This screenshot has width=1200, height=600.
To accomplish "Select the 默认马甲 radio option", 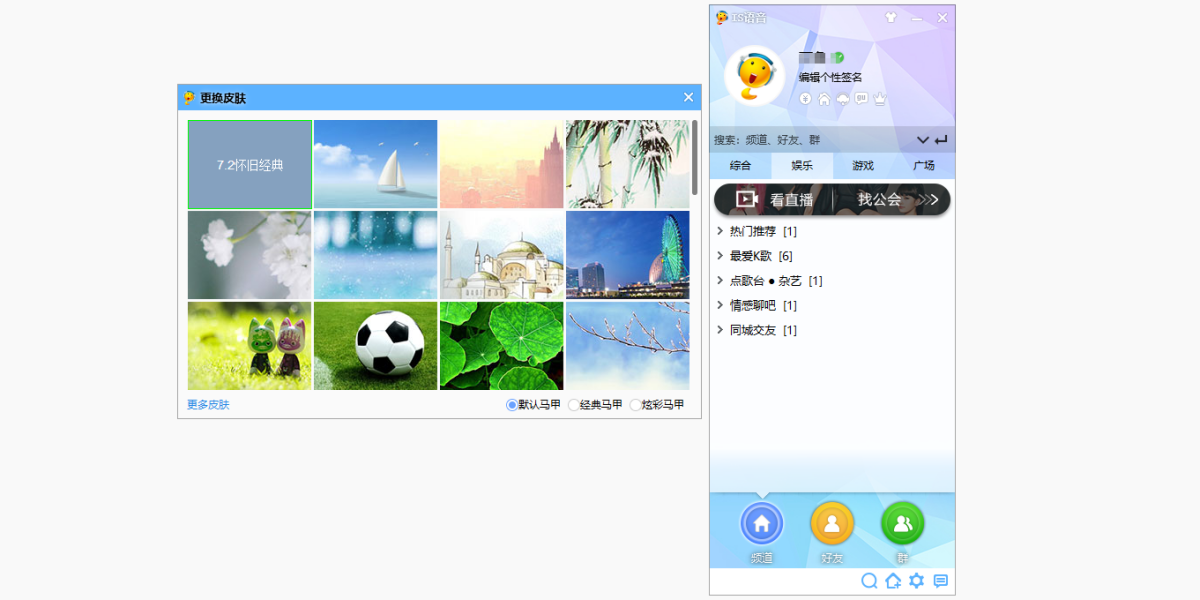I will coord(512,405).
